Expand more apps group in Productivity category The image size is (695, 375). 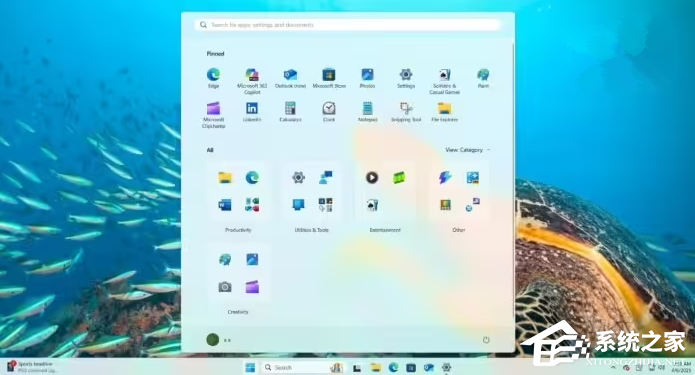[252, 205]
